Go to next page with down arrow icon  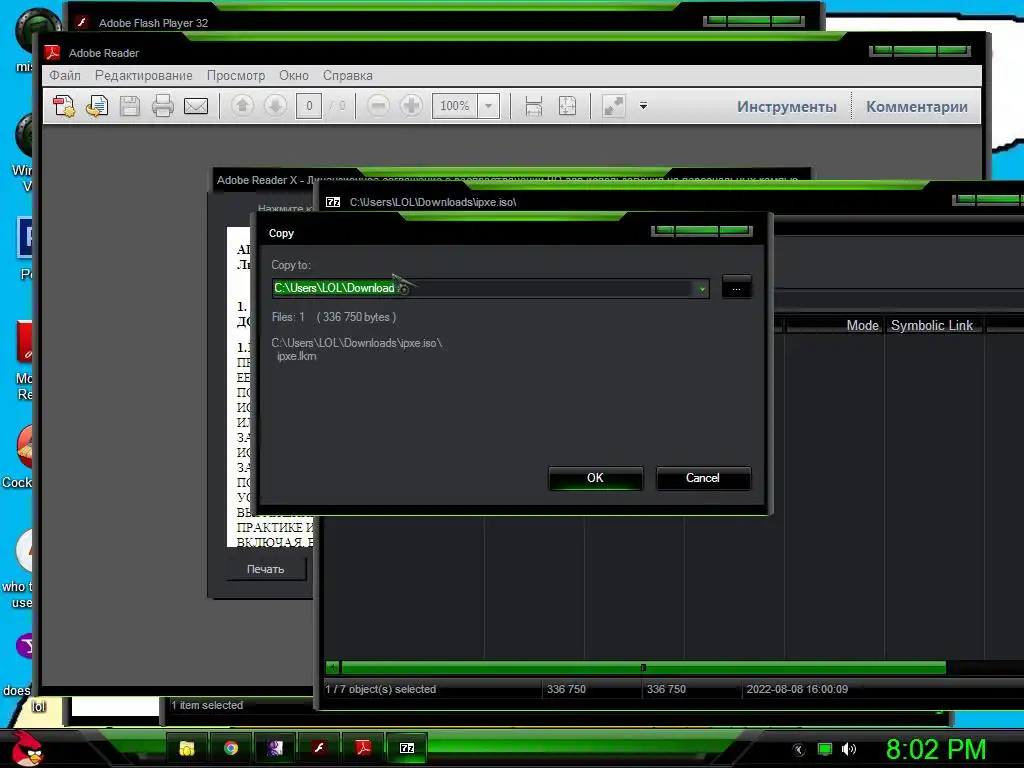(x=276, y=105)
